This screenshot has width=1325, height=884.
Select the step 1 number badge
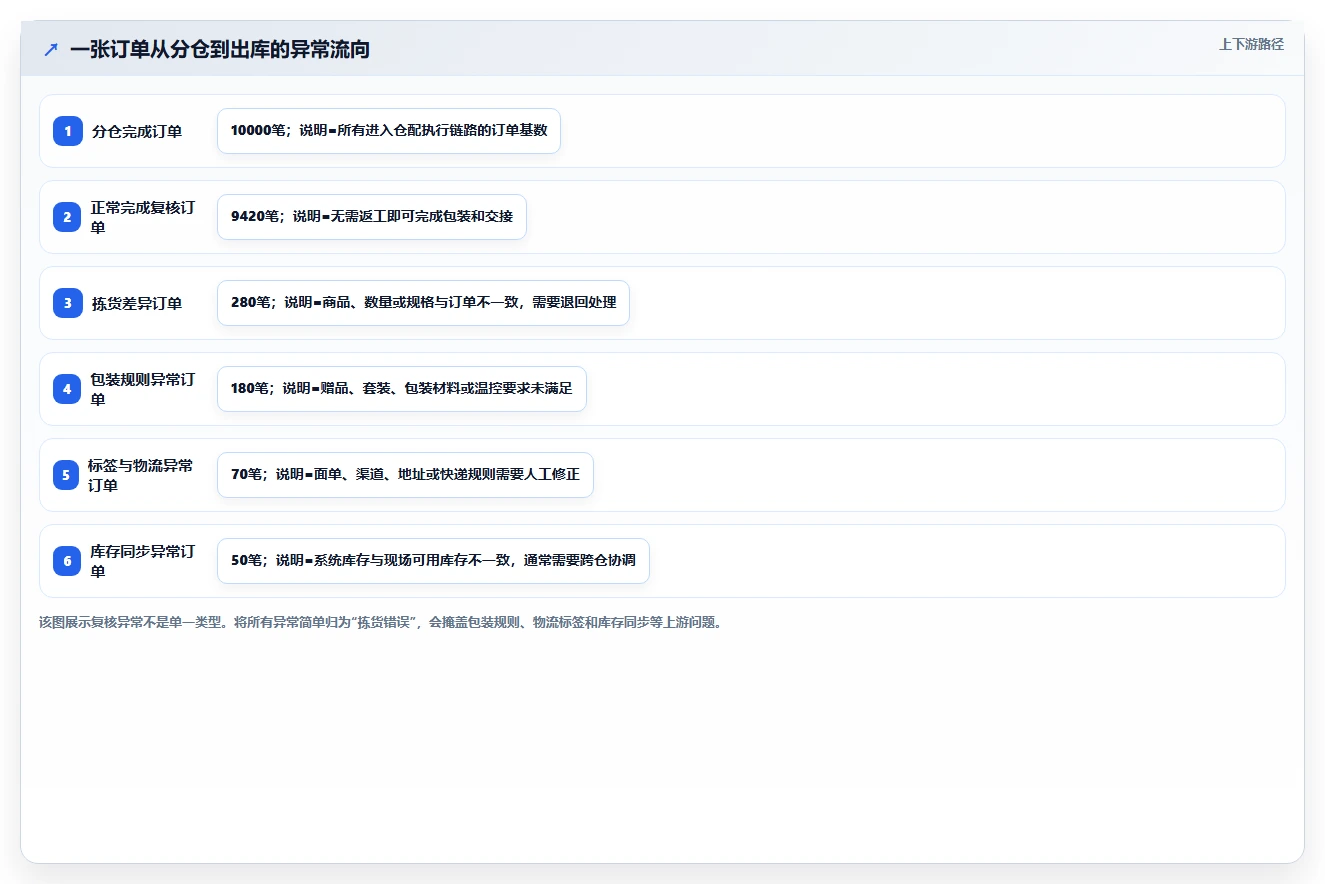click(x=68, y=131)
